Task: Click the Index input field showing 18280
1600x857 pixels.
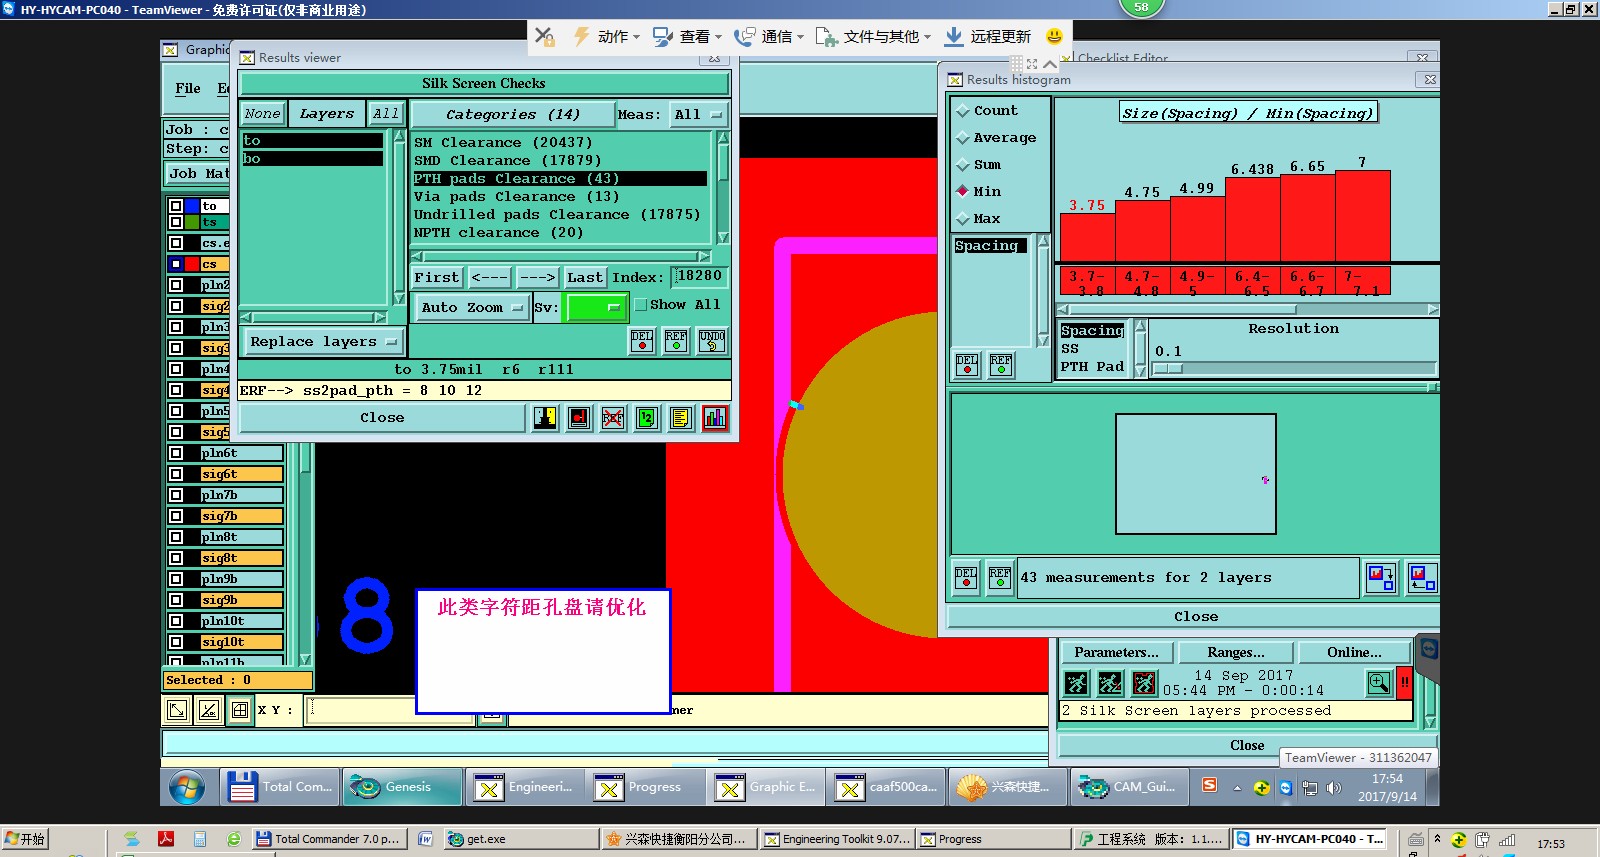Action: (700, 277)
